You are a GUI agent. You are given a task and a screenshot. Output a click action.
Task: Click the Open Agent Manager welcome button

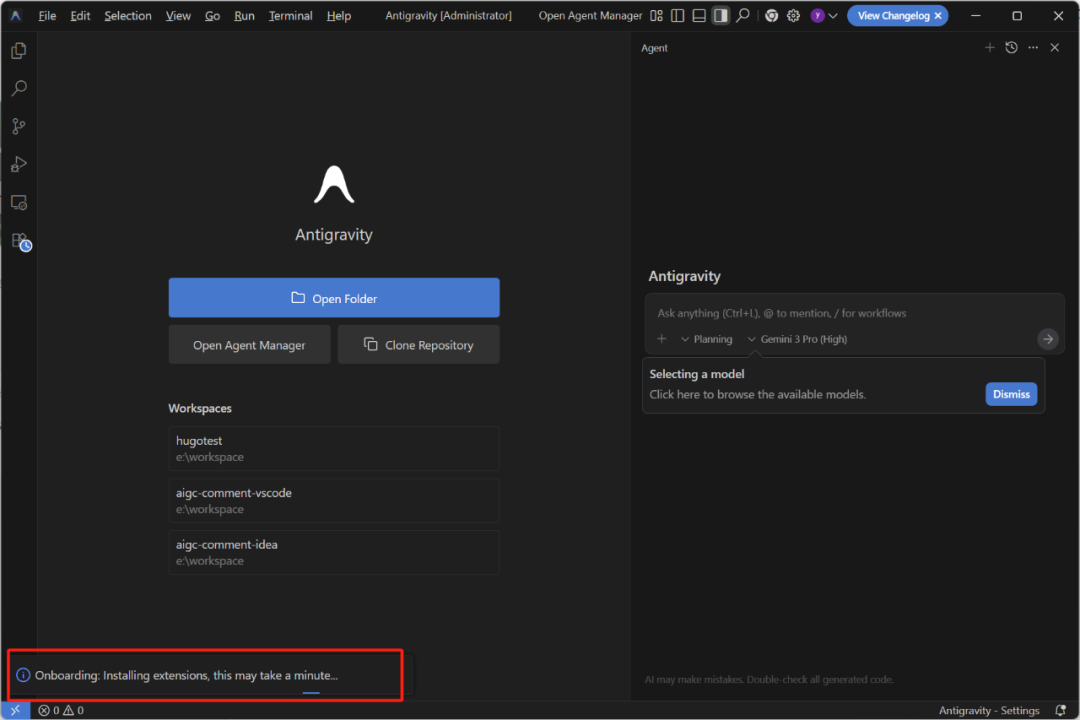(249, 344)
